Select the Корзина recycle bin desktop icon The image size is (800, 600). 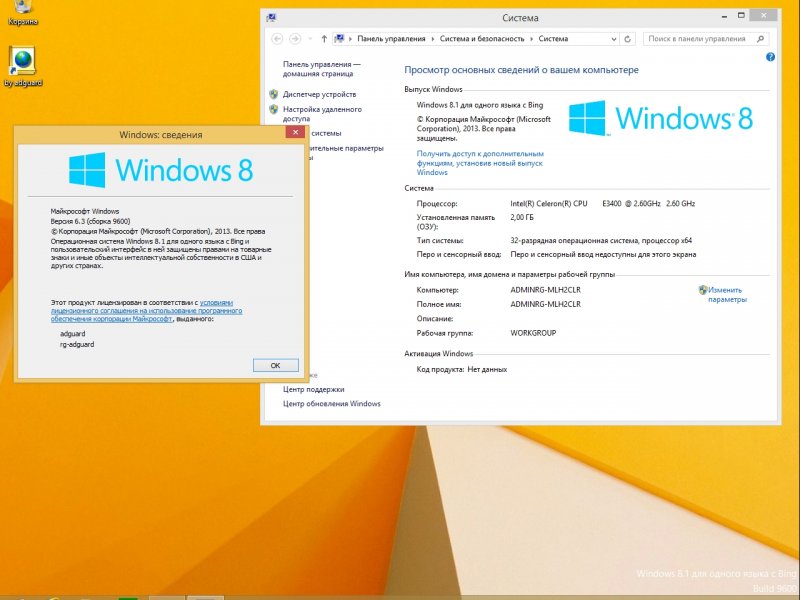[22, 10]
